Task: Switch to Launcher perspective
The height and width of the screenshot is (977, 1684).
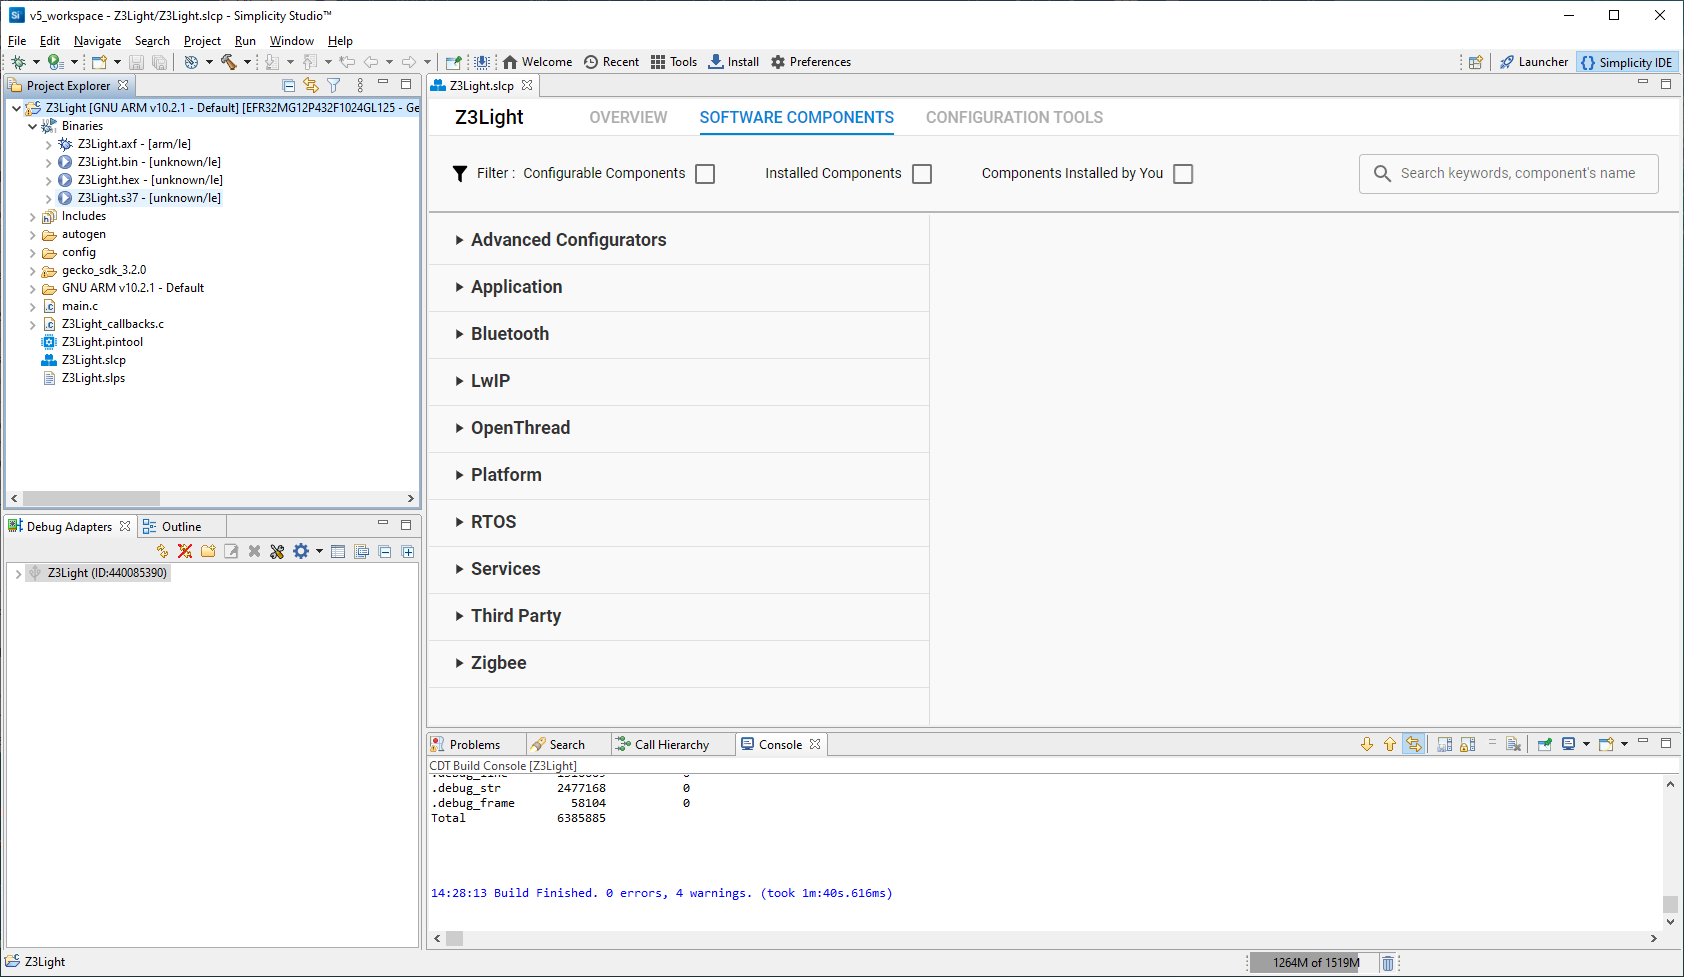Action: click(x=1534, y=62)
